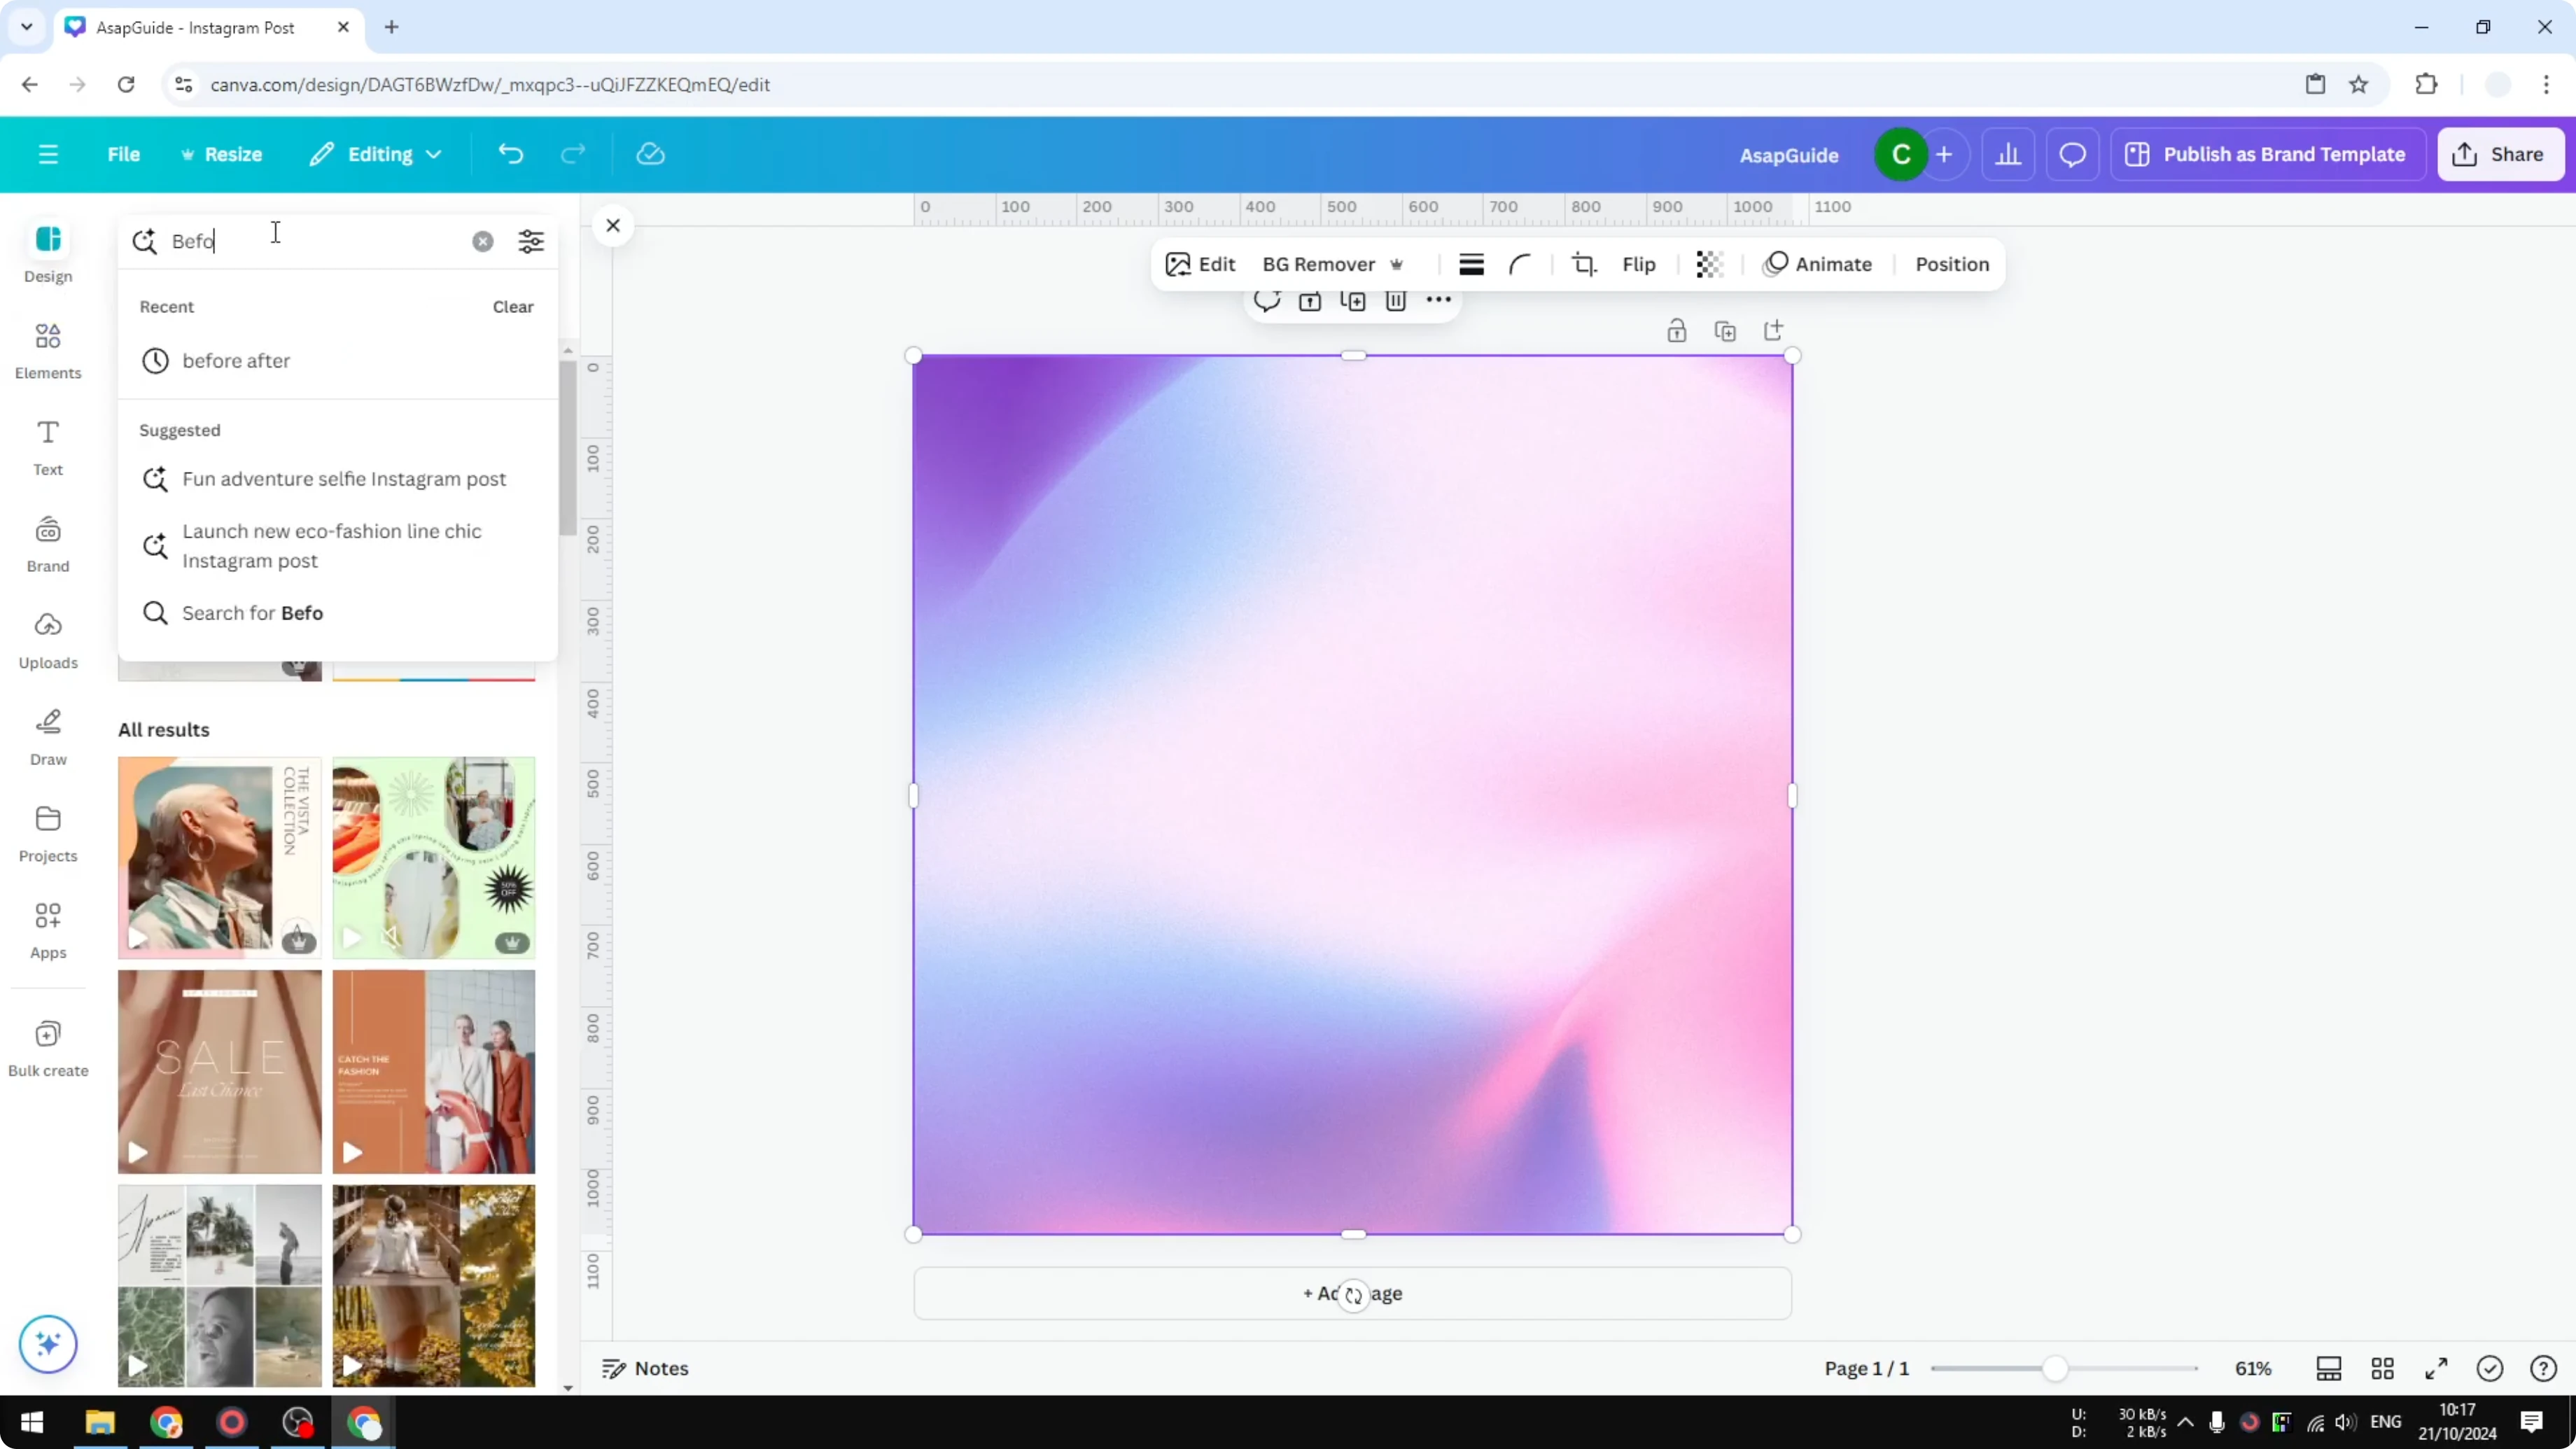Open the Projects panel
The height and width of the screenshot is (1449, 2576).
pyautogui.click(x=48, y=834)
